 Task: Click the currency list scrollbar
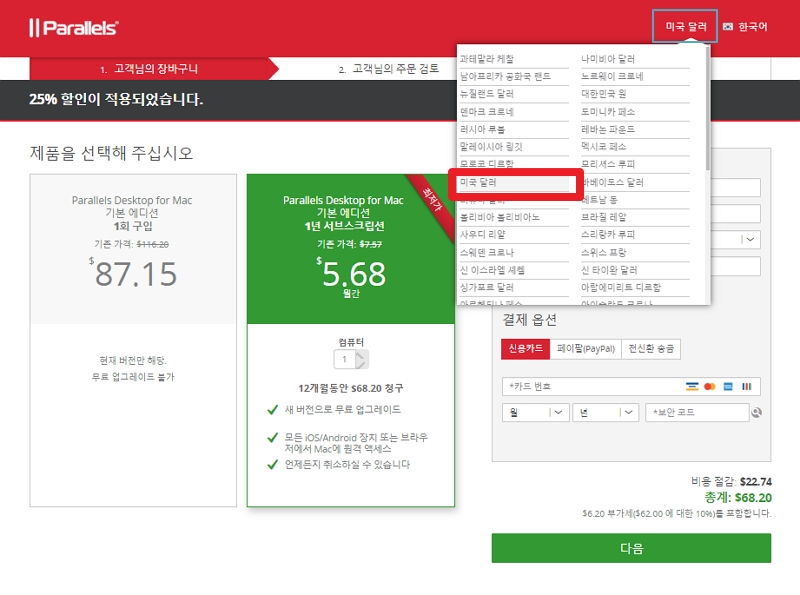pos(707,109)
